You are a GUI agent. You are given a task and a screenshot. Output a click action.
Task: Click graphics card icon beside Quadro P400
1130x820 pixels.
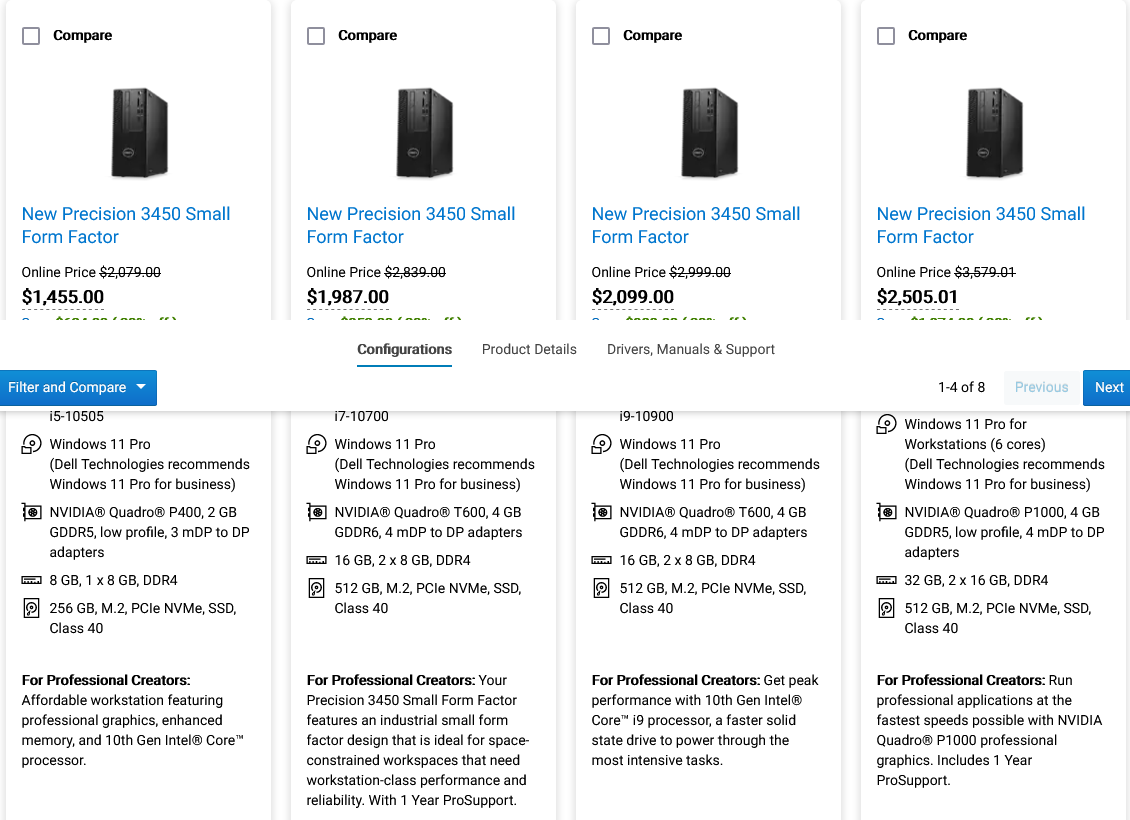(x=31, y=512)
